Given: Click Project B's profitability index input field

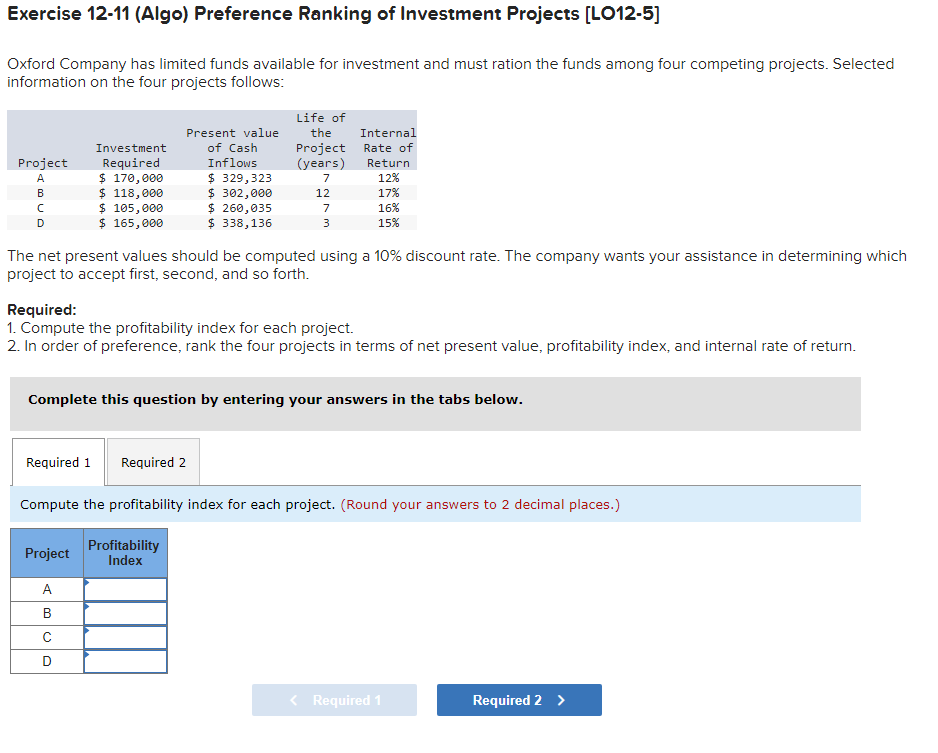Looking at the screenshot, I should [x=128, y=613].
